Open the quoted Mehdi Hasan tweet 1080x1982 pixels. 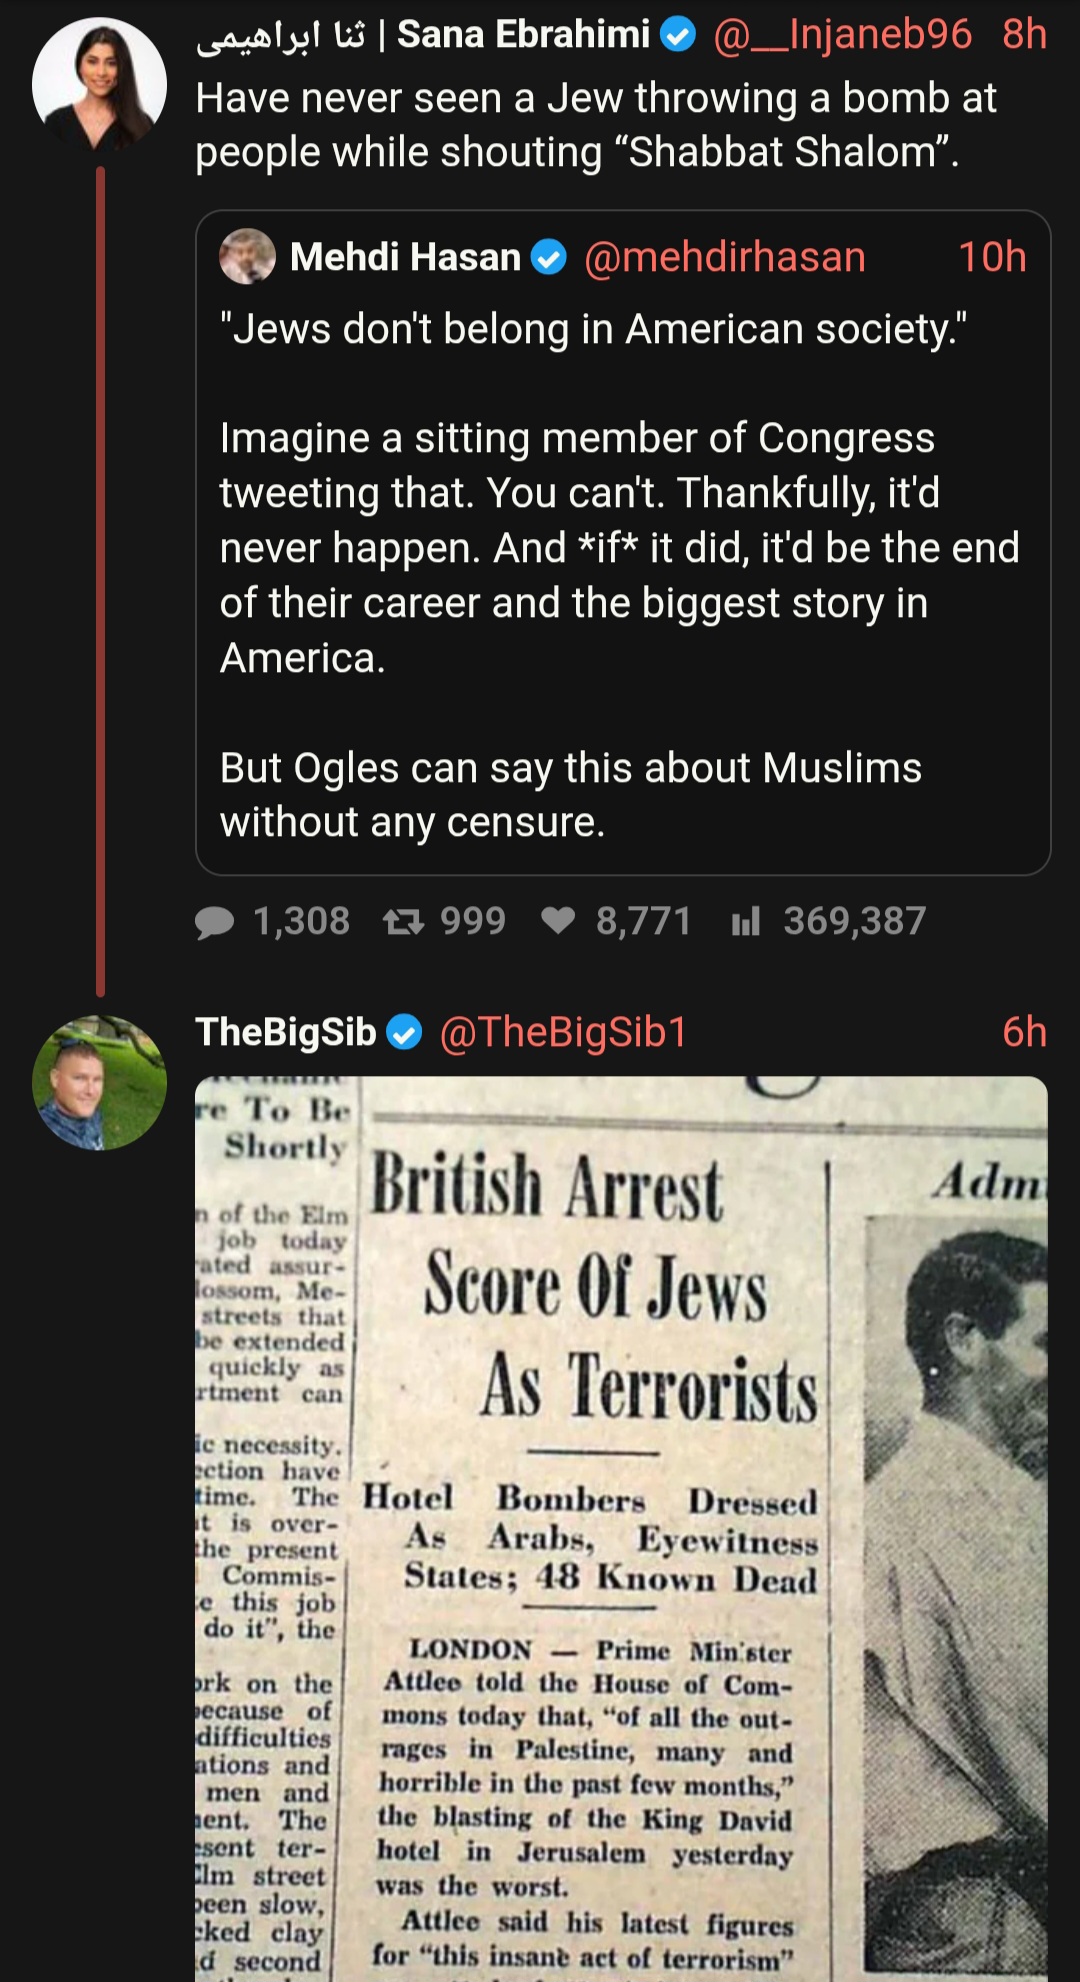click(623, 542)
